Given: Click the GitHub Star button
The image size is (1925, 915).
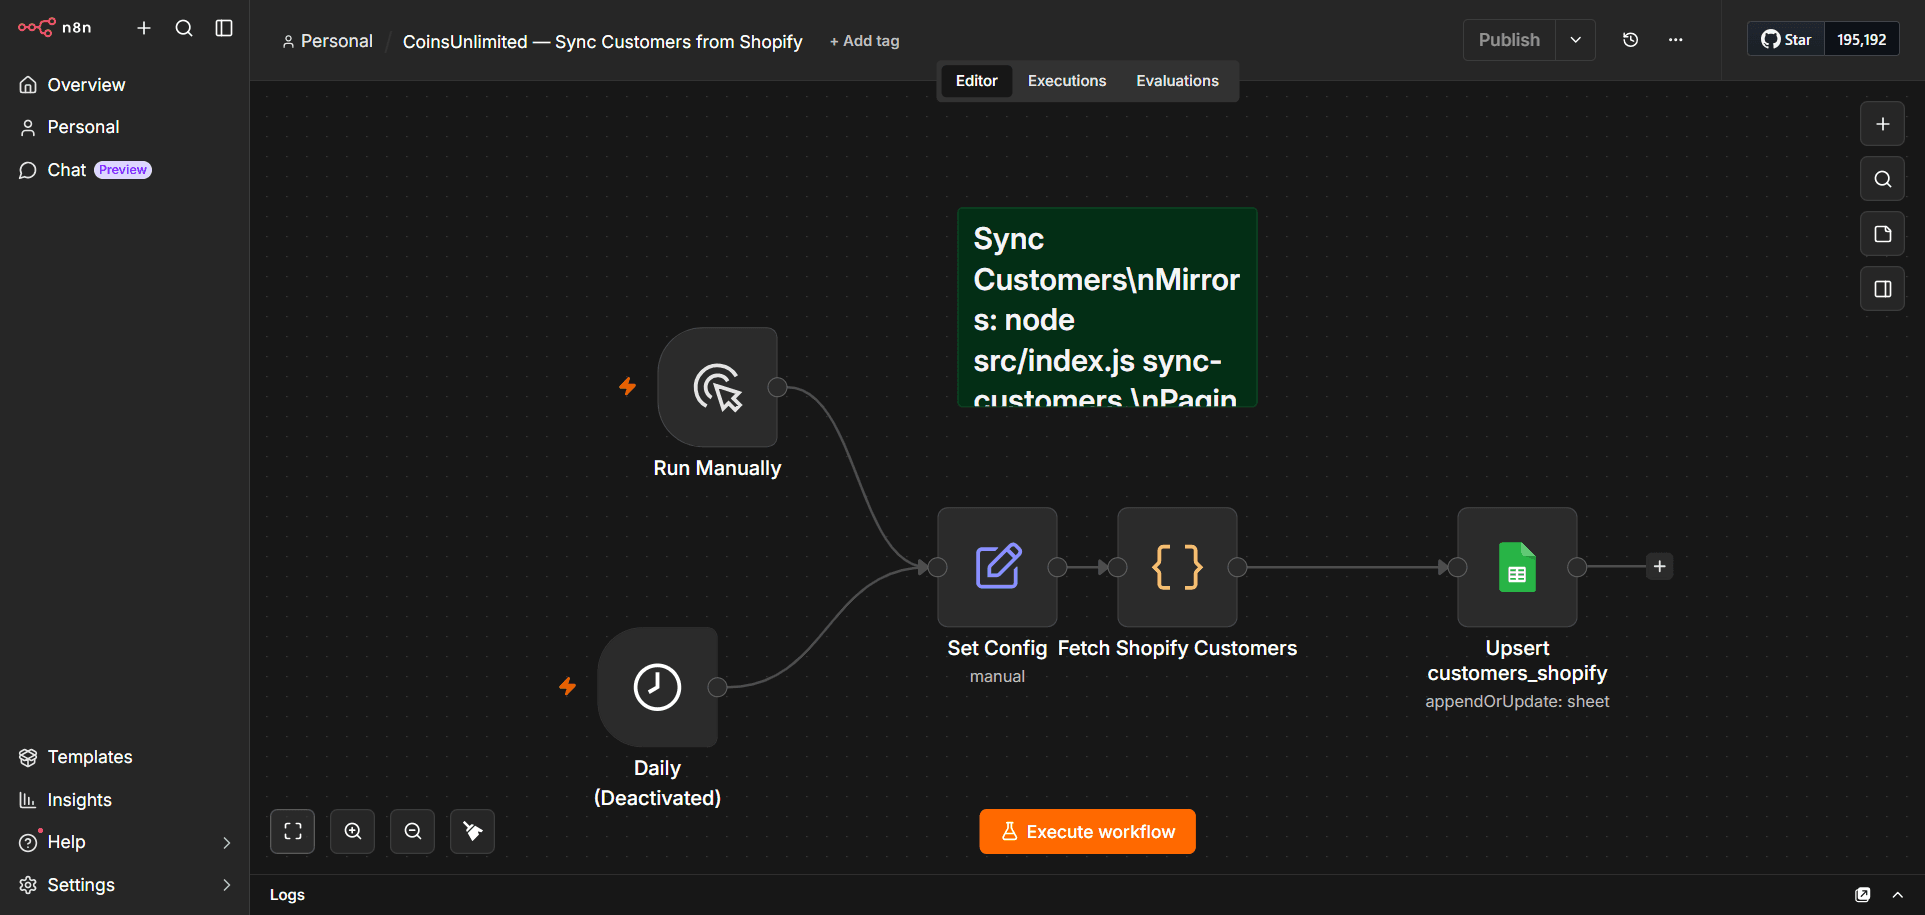Looking at the screenshot, I should (x=1786, y=40).
